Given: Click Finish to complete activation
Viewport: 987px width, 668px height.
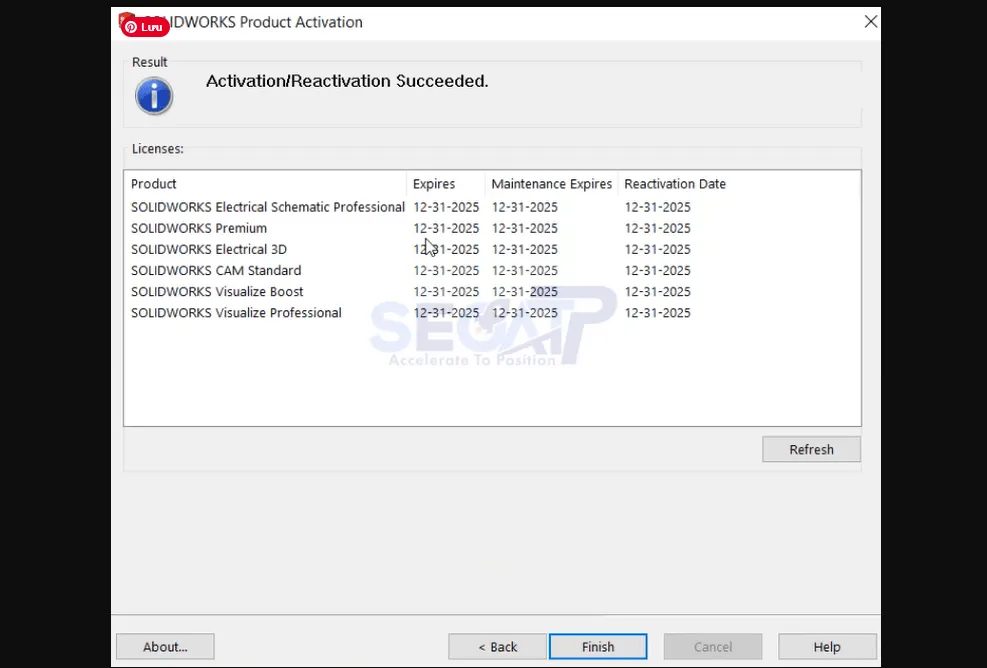Looking at the screenshot, I should pos(597,646).
